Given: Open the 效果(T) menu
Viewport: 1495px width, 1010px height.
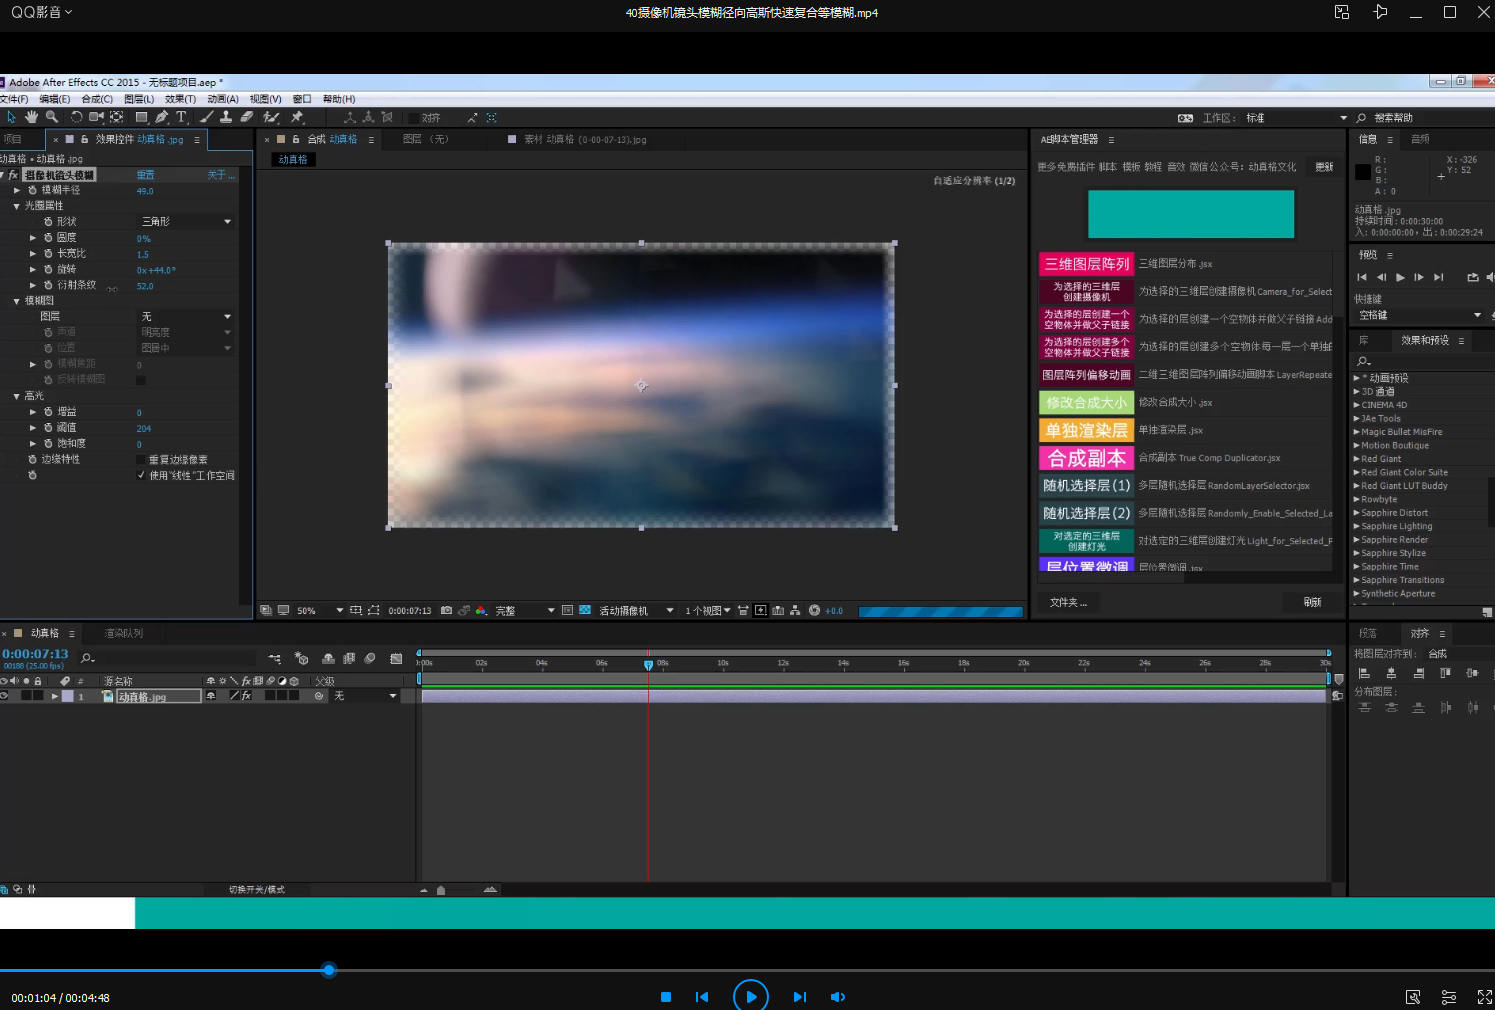Looking at the screenshot, I should (180, 99).
